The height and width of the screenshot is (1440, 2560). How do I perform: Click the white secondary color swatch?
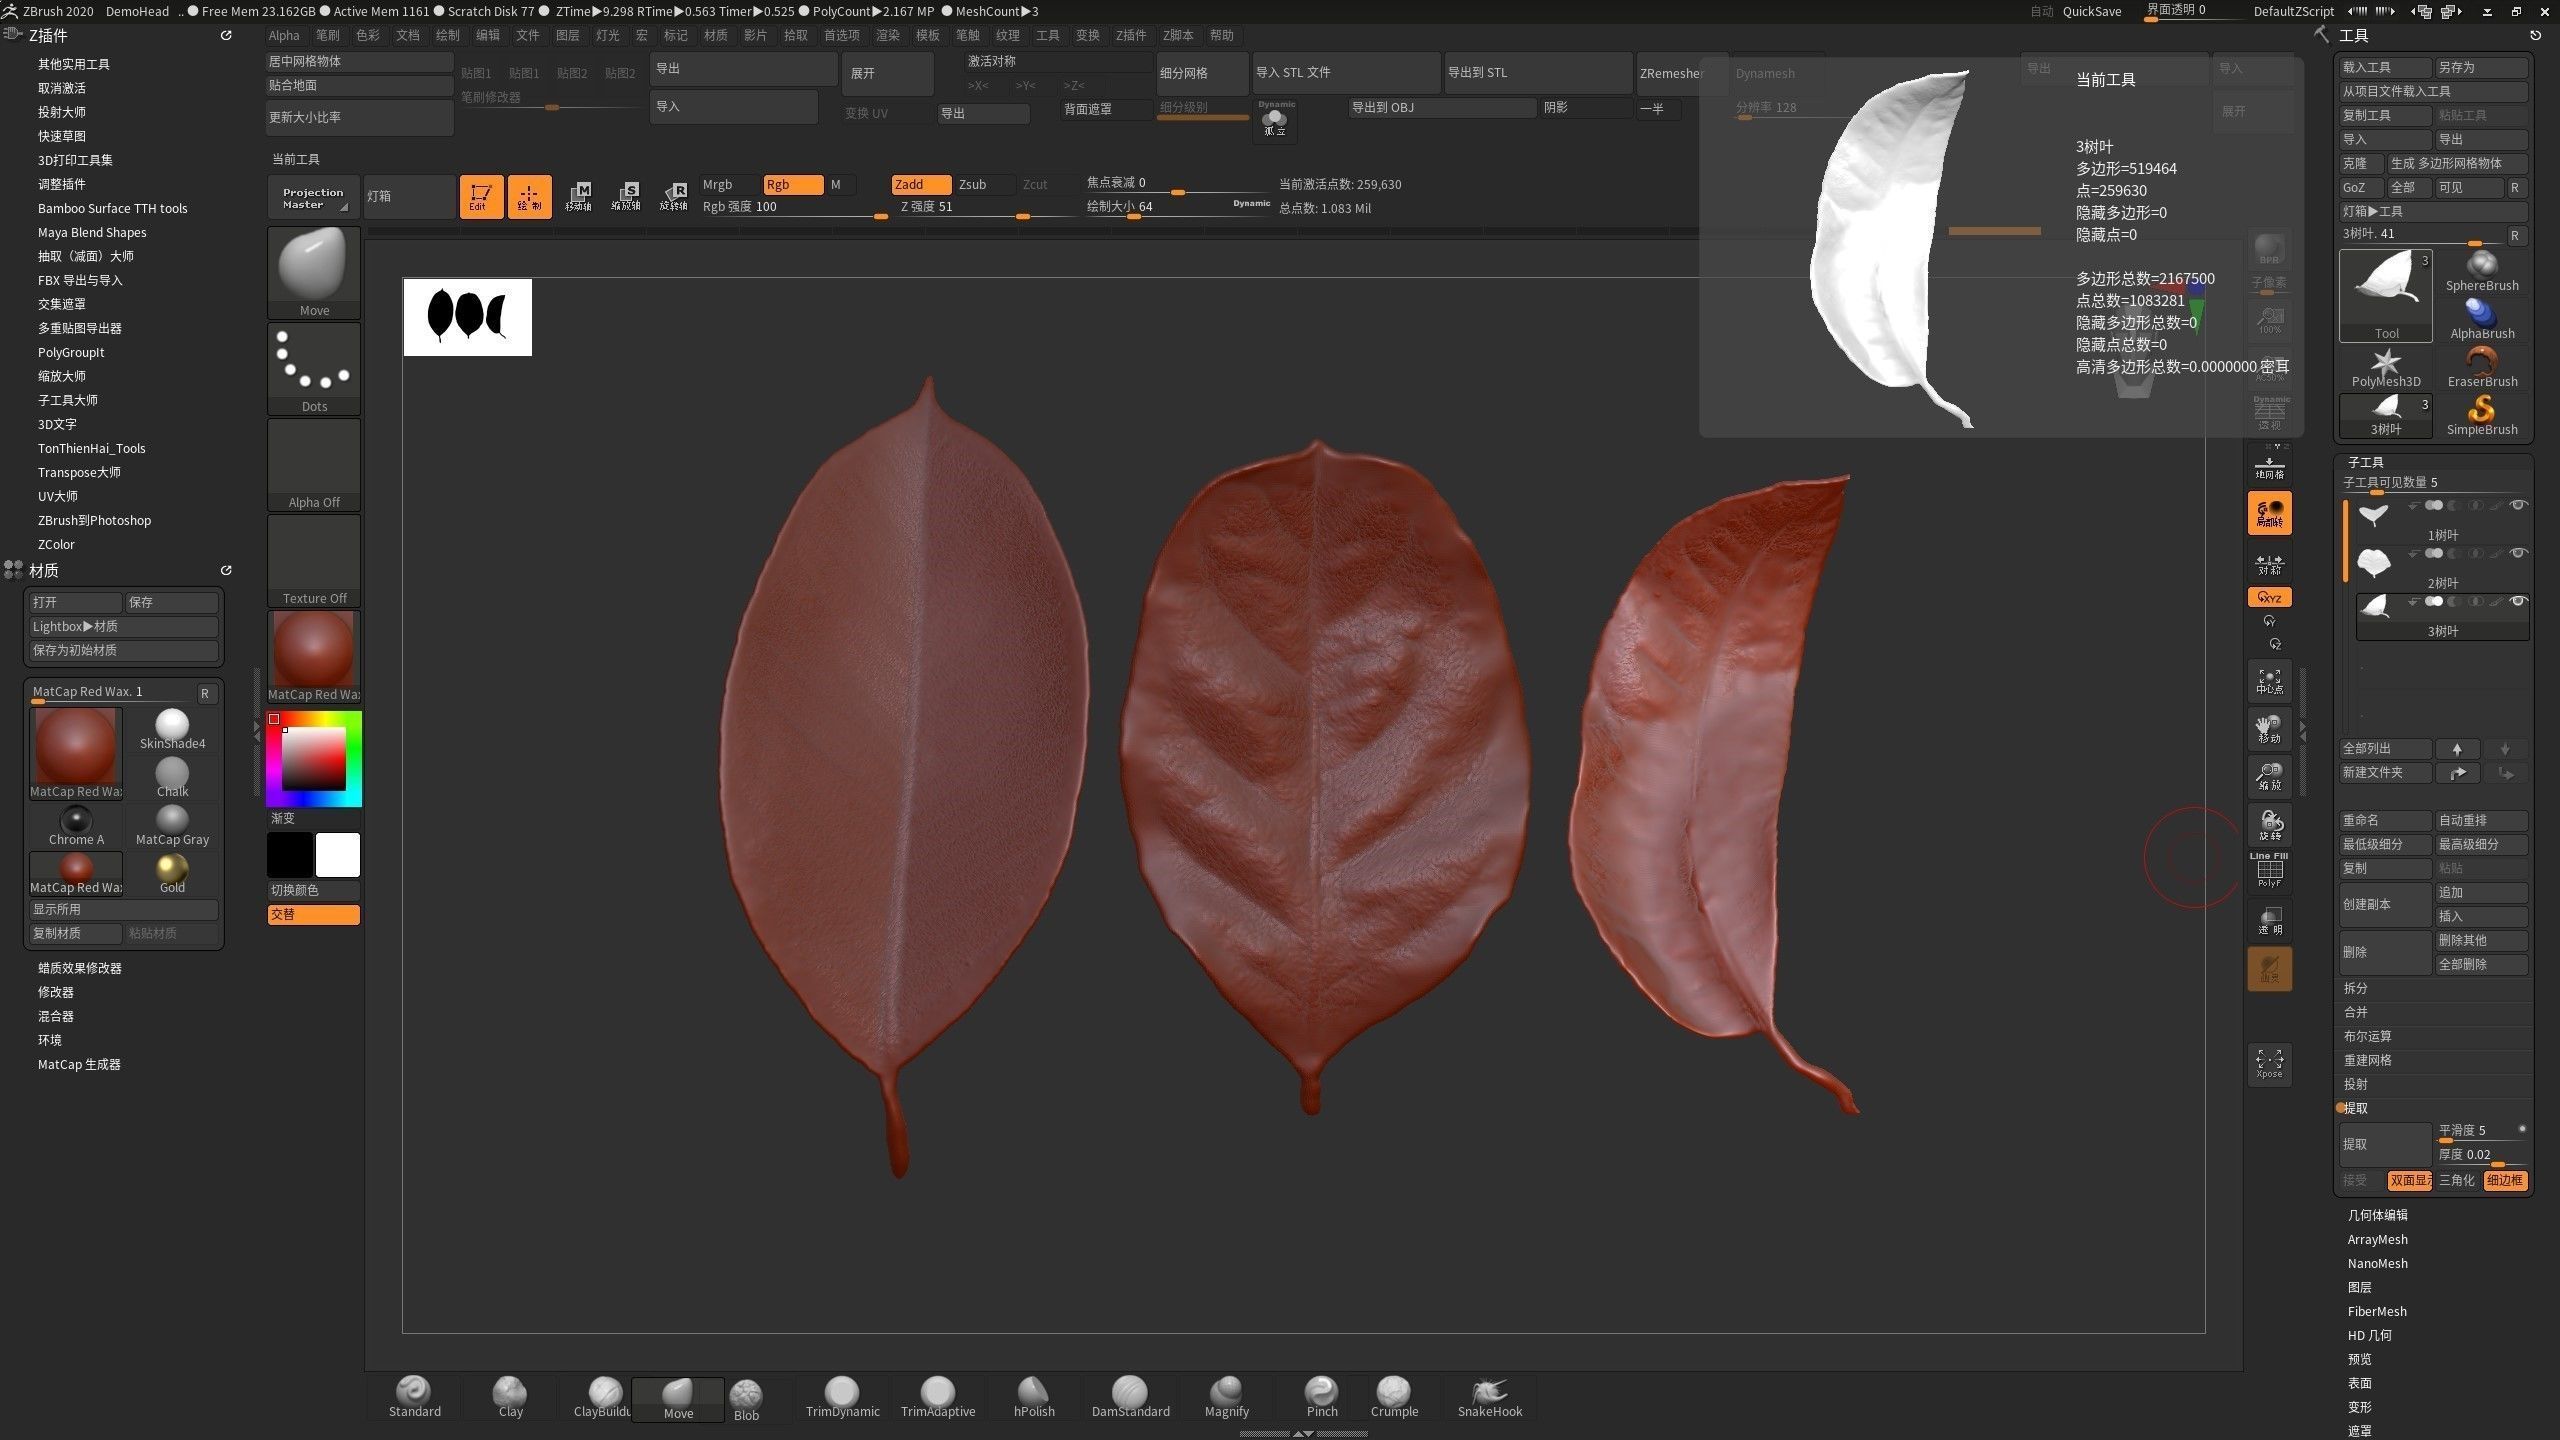tap(338, 855)
